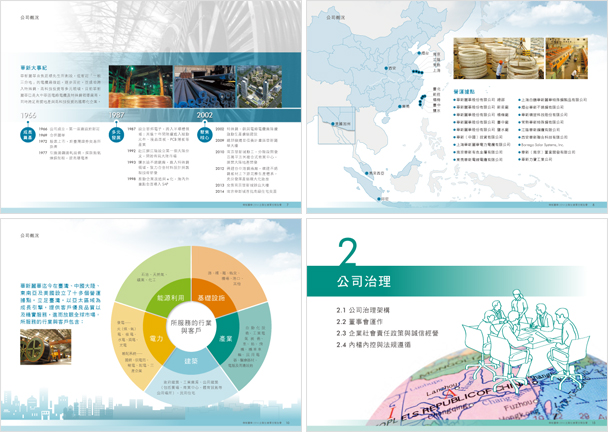
Task: Select the aerial city buildings photo
Action: 259,86
